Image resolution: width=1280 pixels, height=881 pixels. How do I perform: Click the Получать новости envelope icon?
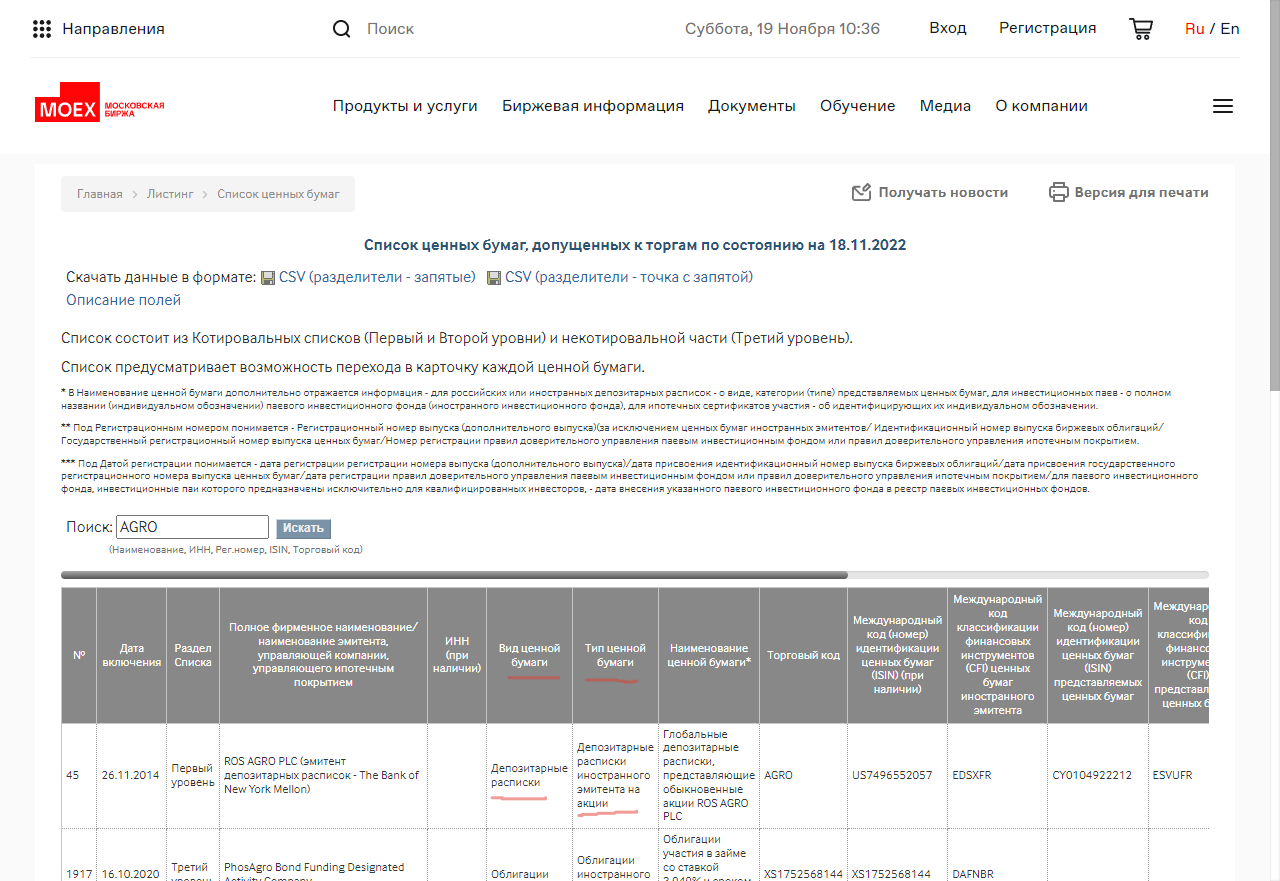(861, 192)
